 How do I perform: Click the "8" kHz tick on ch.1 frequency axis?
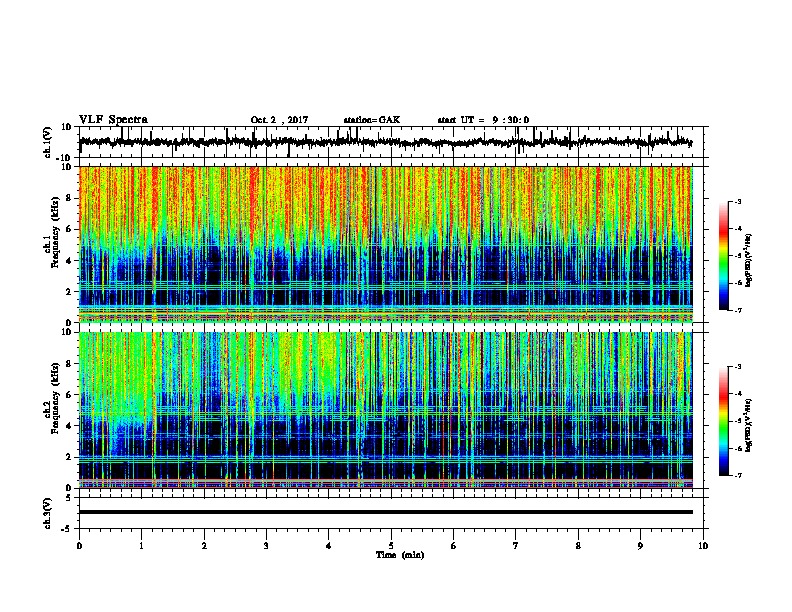click(x=69, y=198)
